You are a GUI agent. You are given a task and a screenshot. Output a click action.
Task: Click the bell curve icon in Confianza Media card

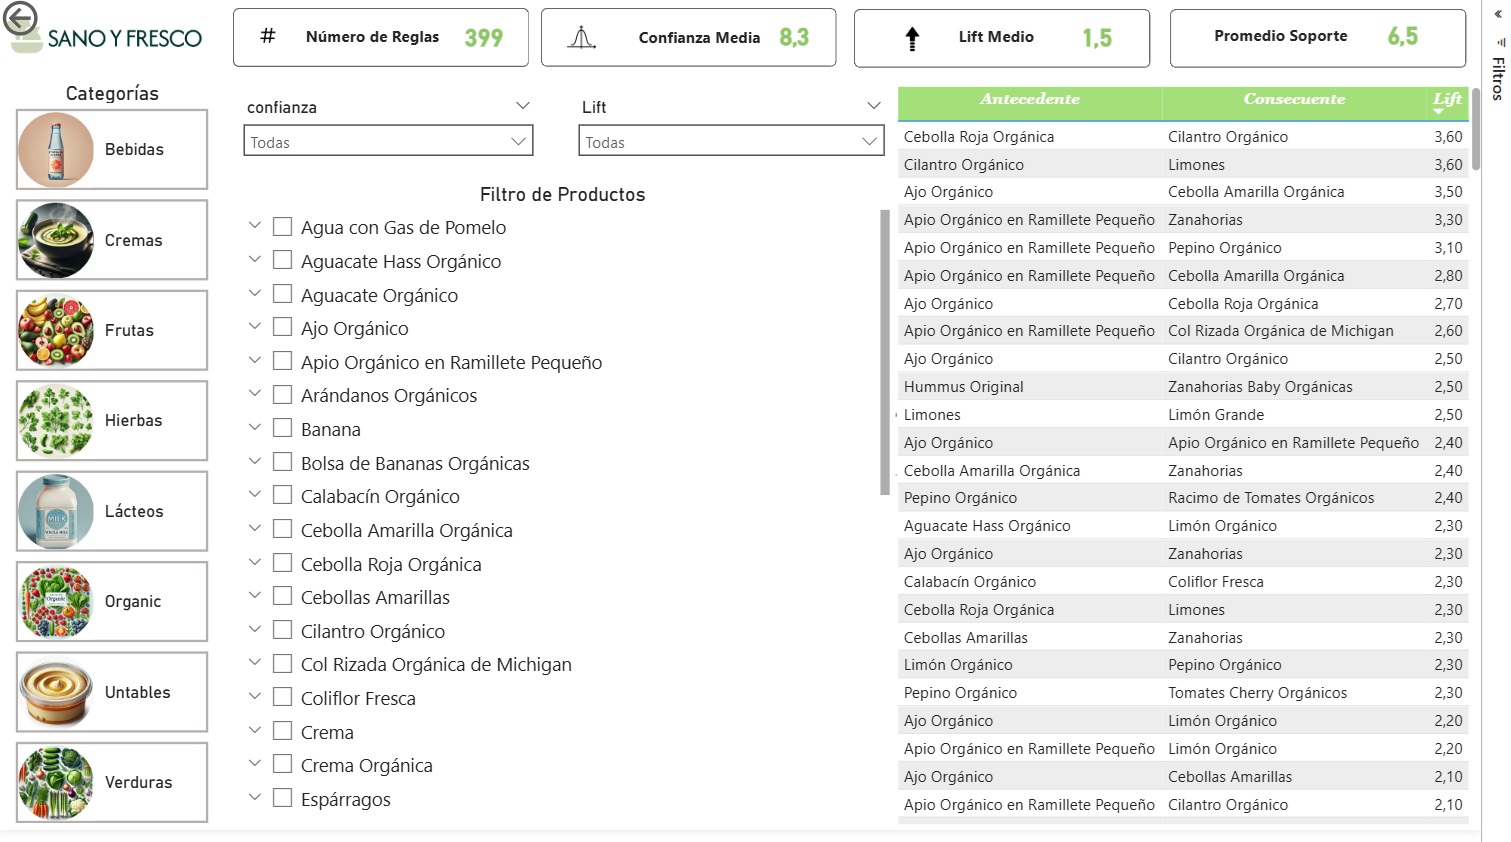(x=581, y=38)
